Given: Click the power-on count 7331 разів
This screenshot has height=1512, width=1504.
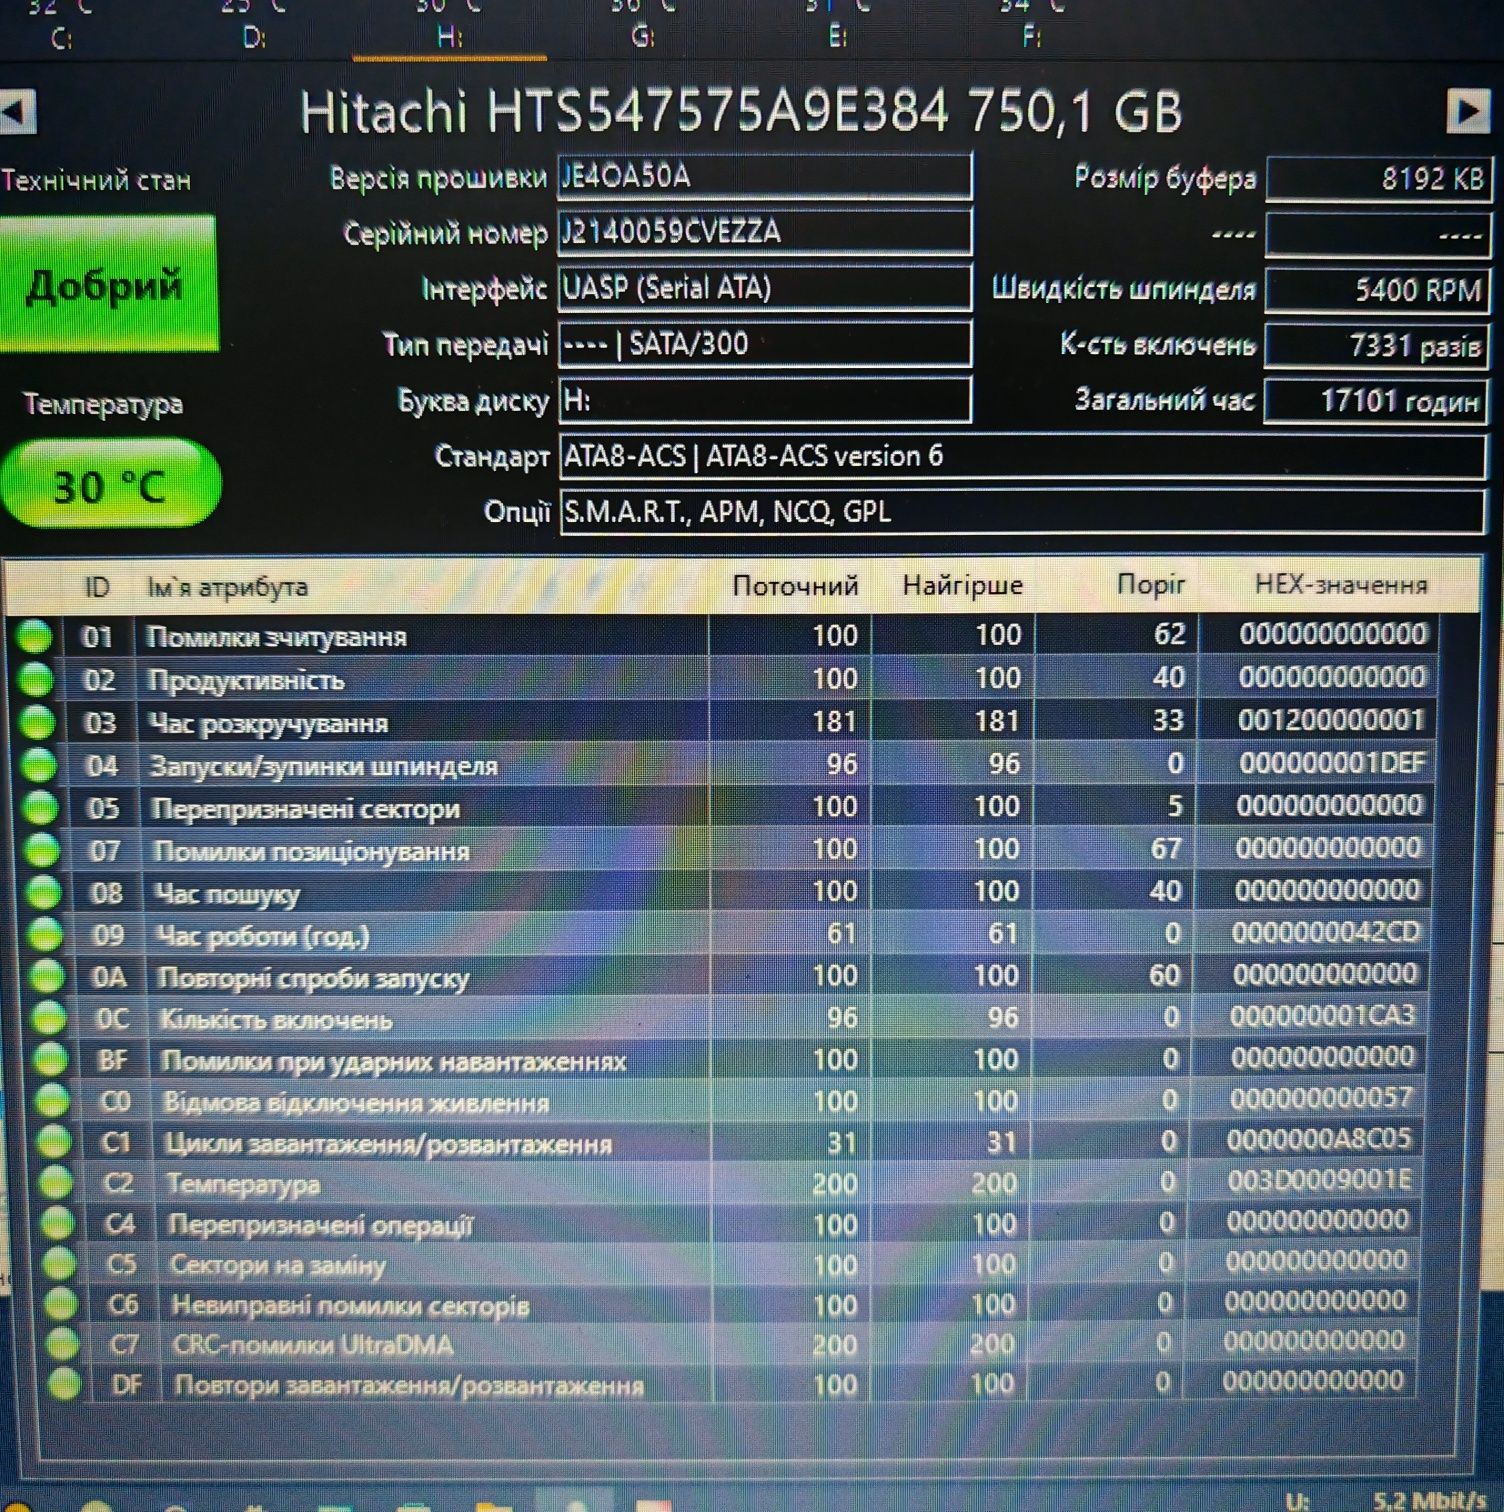Looking at the screenshot, I should tap(1376, 346).
